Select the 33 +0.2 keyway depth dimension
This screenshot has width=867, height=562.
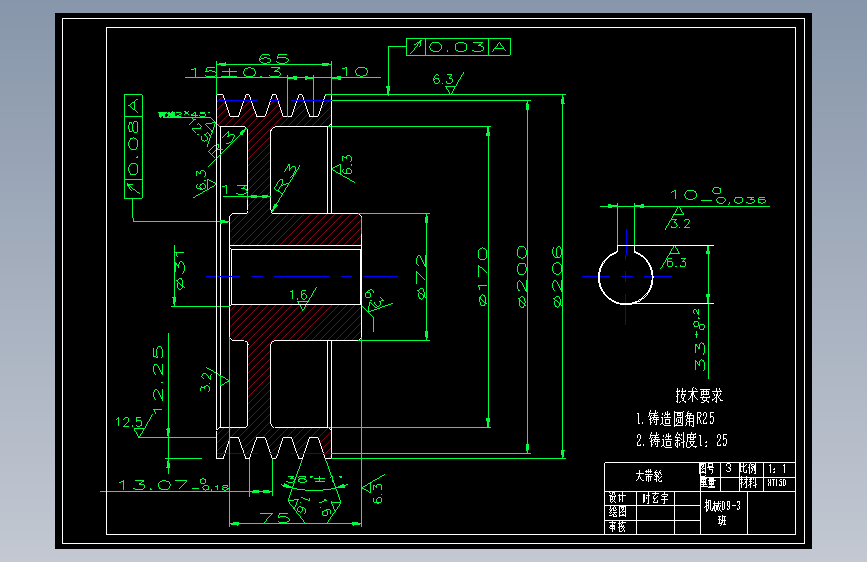(700, 340)
